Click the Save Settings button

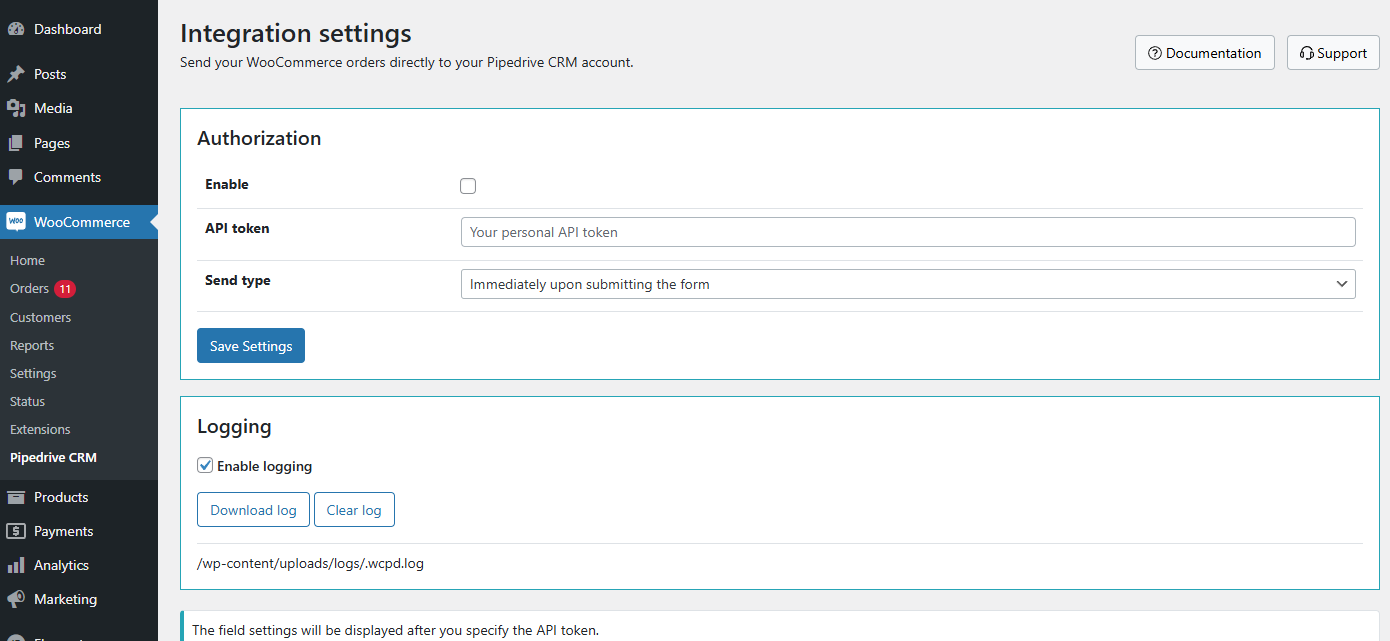[x=251, y=345]
